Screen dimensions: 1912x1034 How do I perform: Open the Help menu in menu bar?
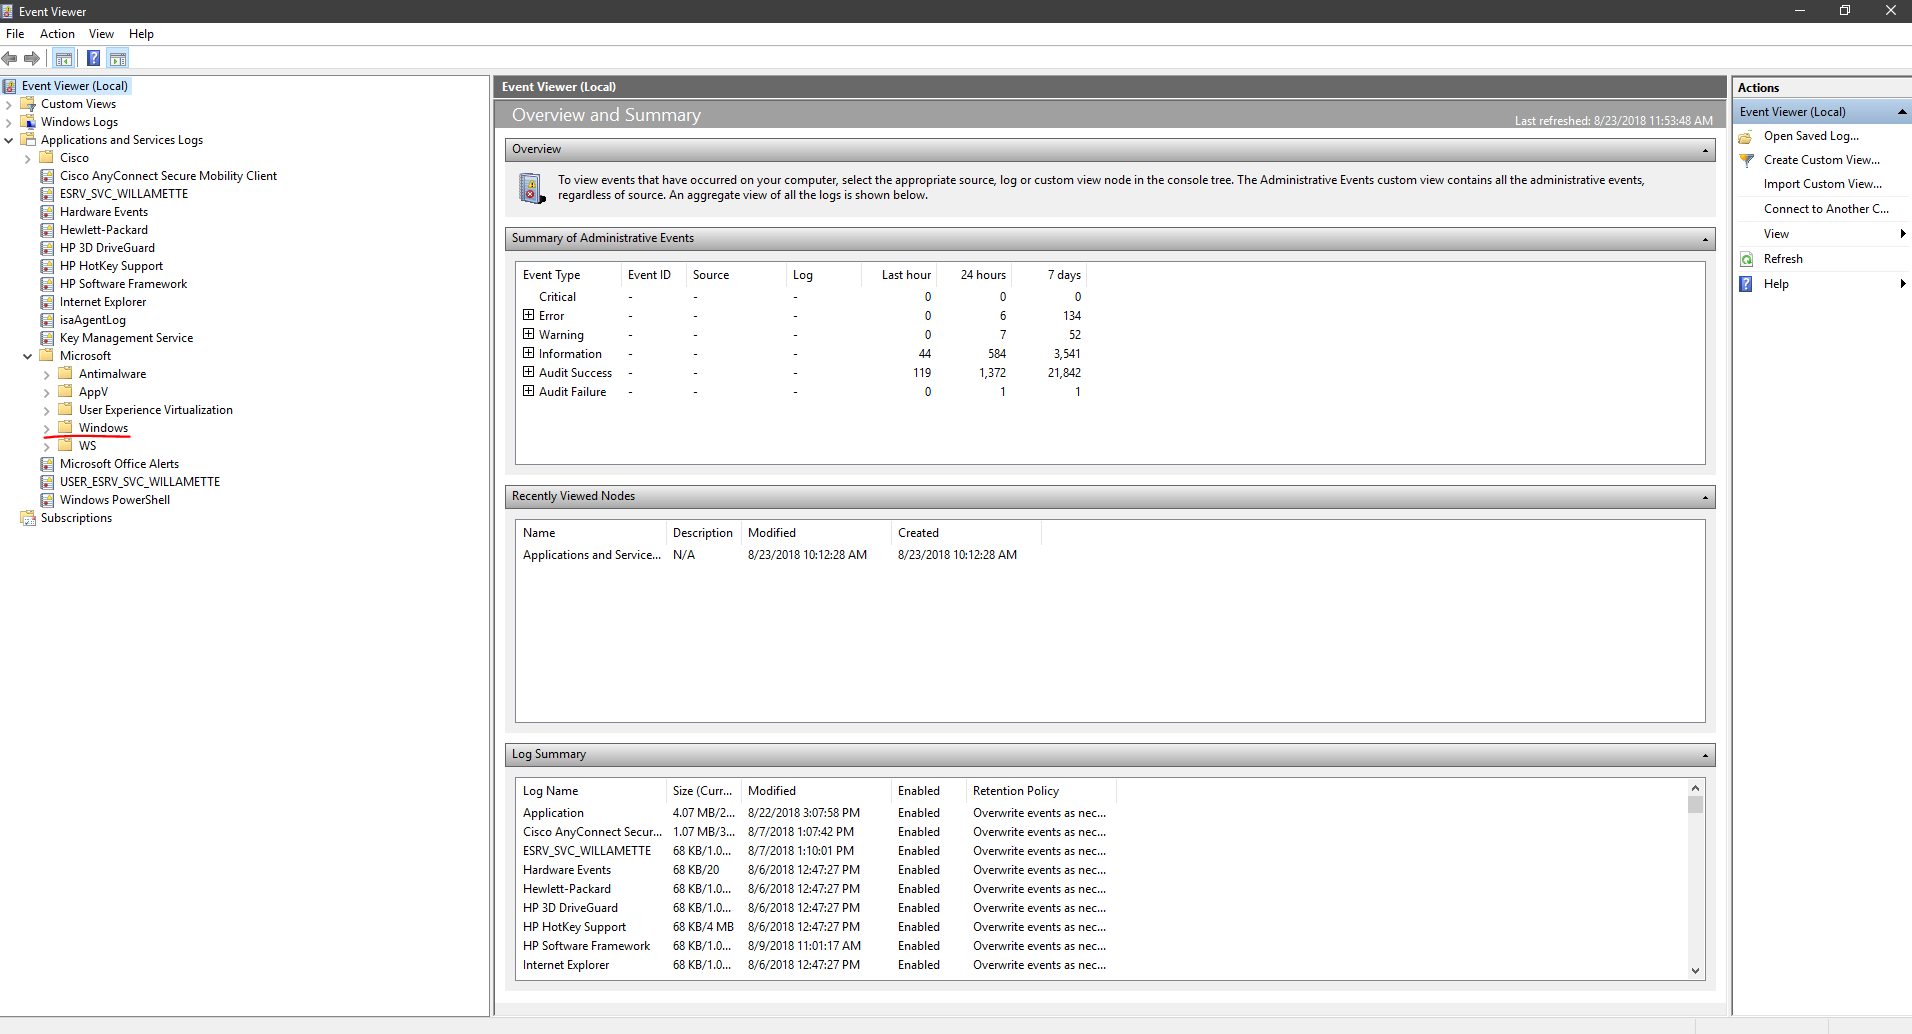pos(141,34)
